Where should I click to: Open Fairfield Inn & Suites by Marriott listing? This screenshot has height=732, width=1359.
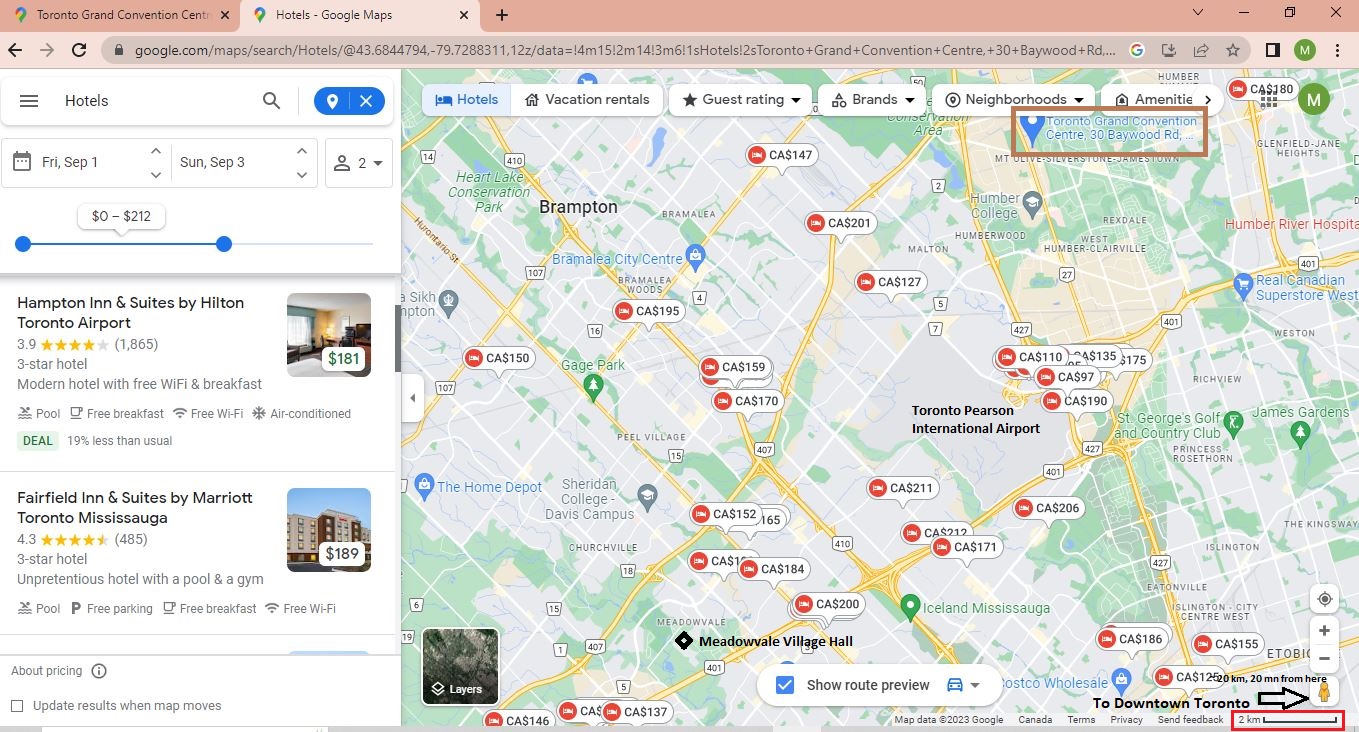(x=135, y=507)
